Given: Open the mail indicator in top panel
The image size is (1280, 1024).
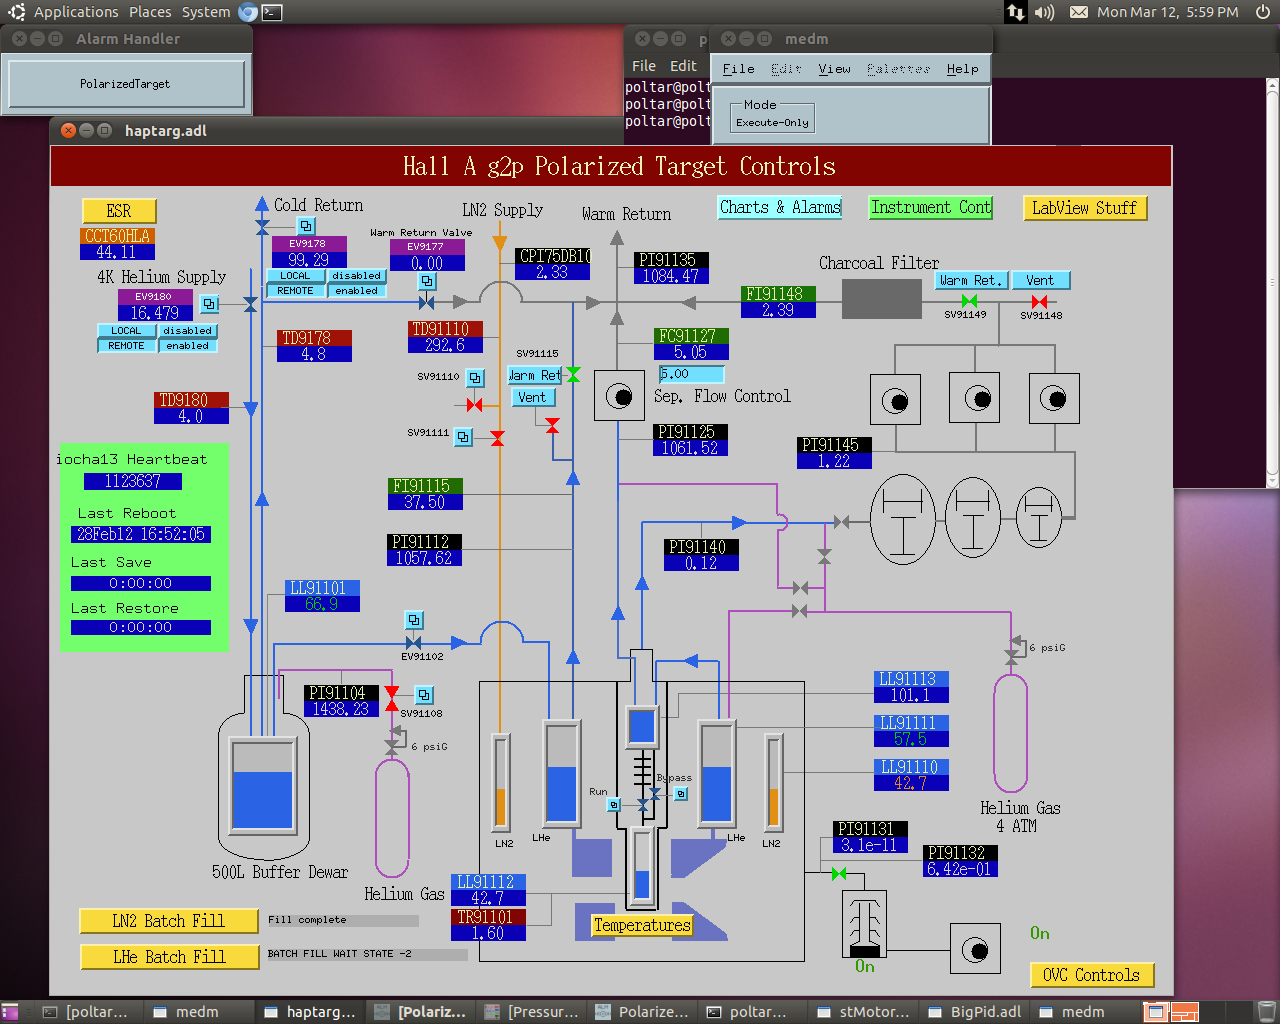Looking at the screenshot, I should click(1079, 12).
